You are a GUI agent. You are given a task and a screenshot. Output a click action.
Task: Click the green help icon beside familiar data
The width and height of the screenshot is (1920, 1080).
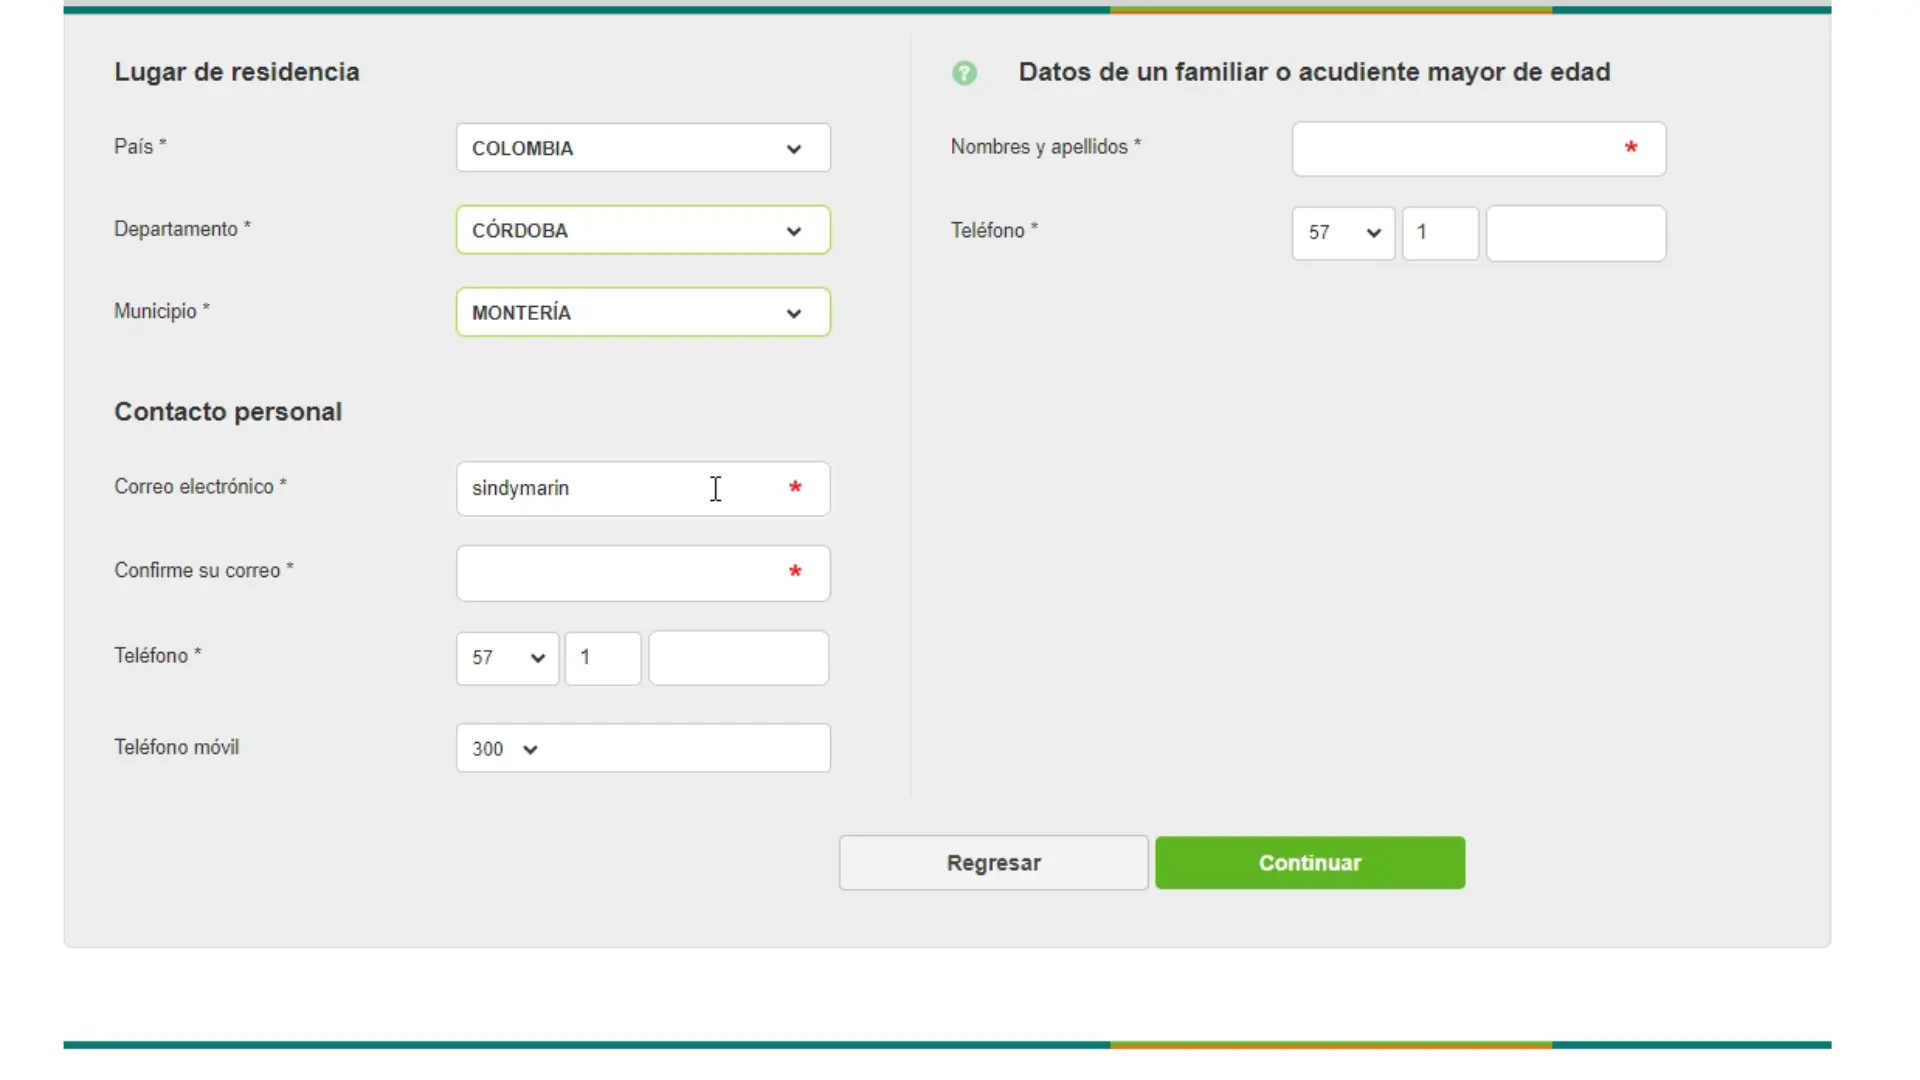963,72
